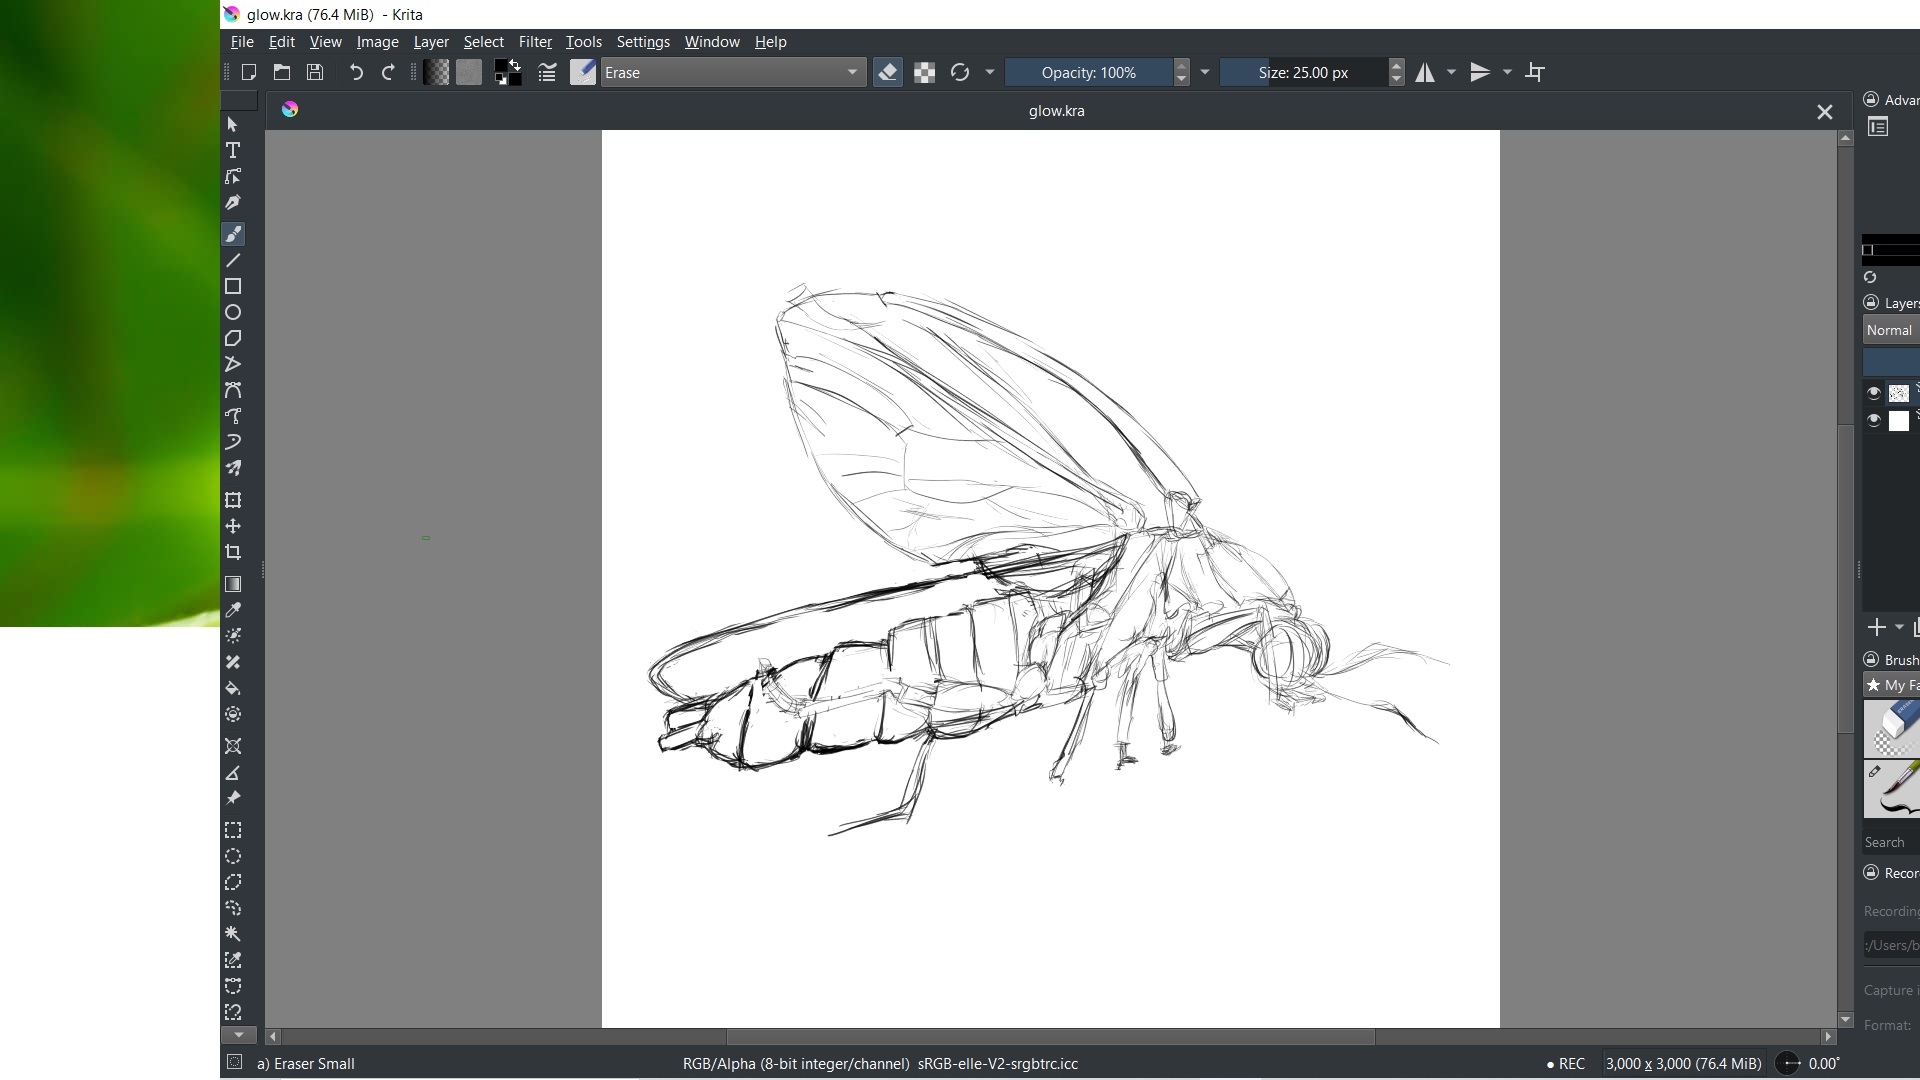
Task: Select the Ellipse shape tool
Action: [233, 312]
